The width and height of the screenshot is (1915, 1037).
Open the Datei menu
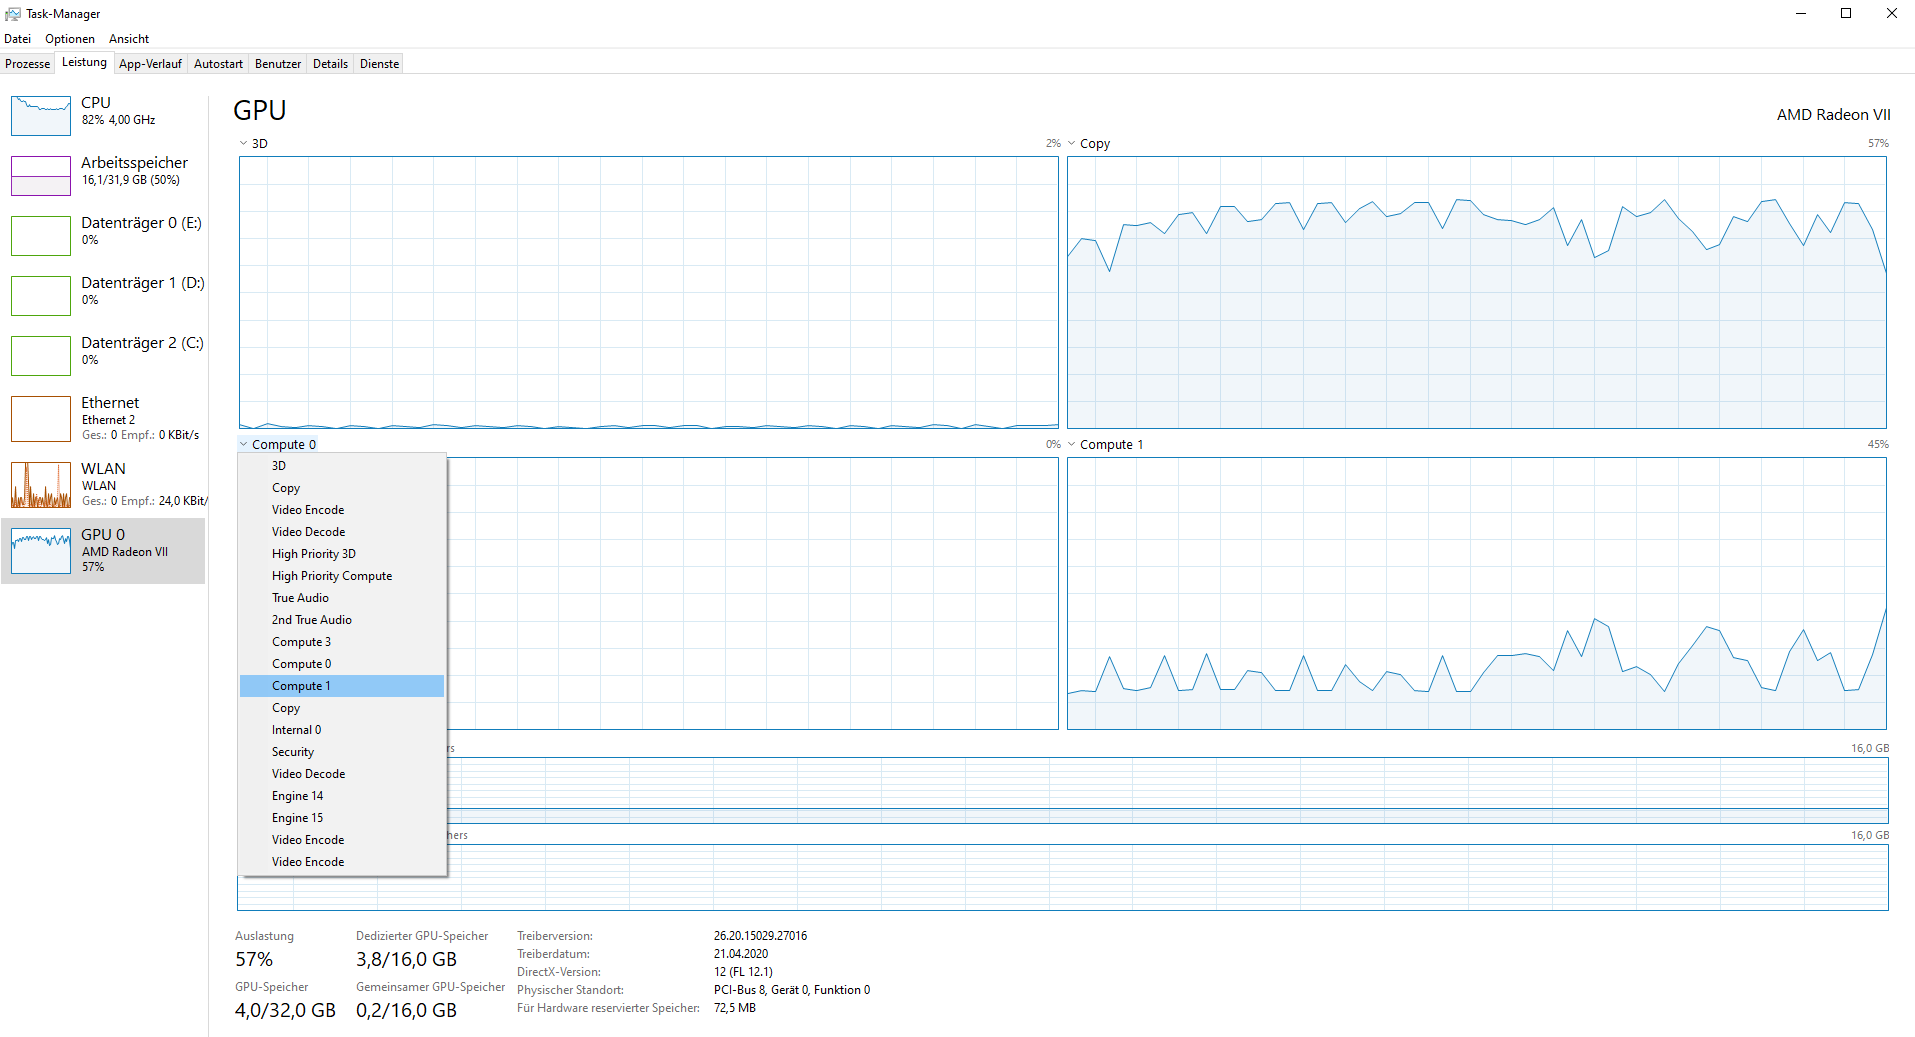coord(17,39)
